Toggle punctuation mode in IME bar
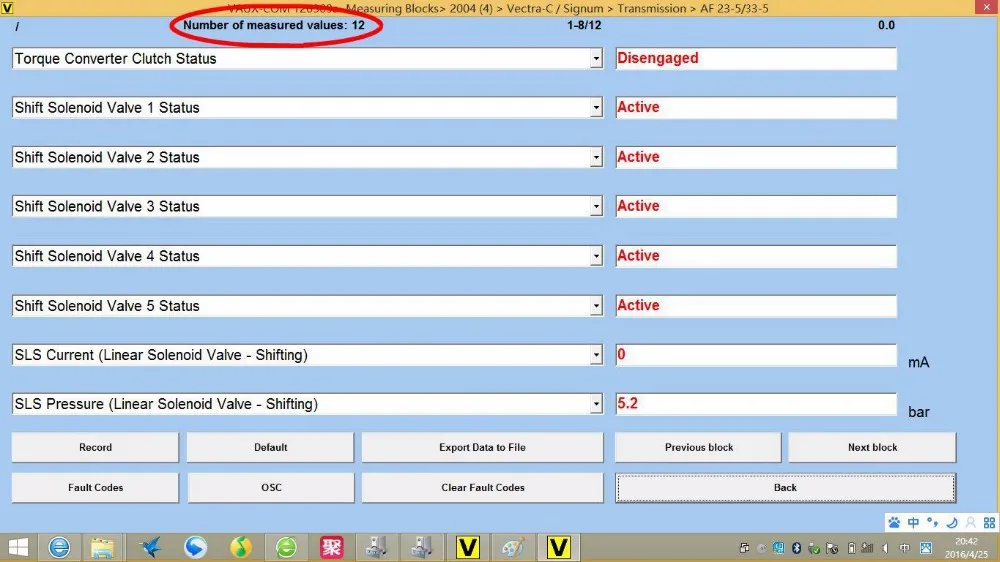 click(932, 522)
